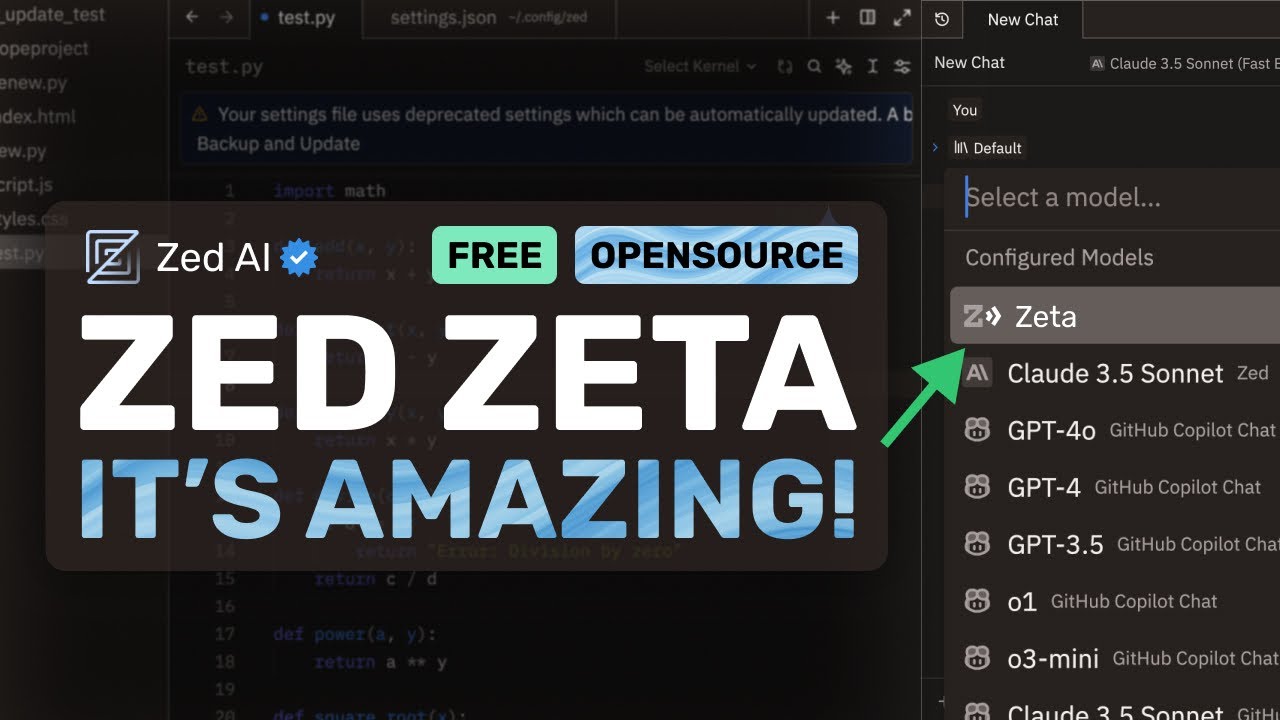Choose o1 GitHub Copilot Chat model
The image size is (1280, 720).
tap(1115, 601)
